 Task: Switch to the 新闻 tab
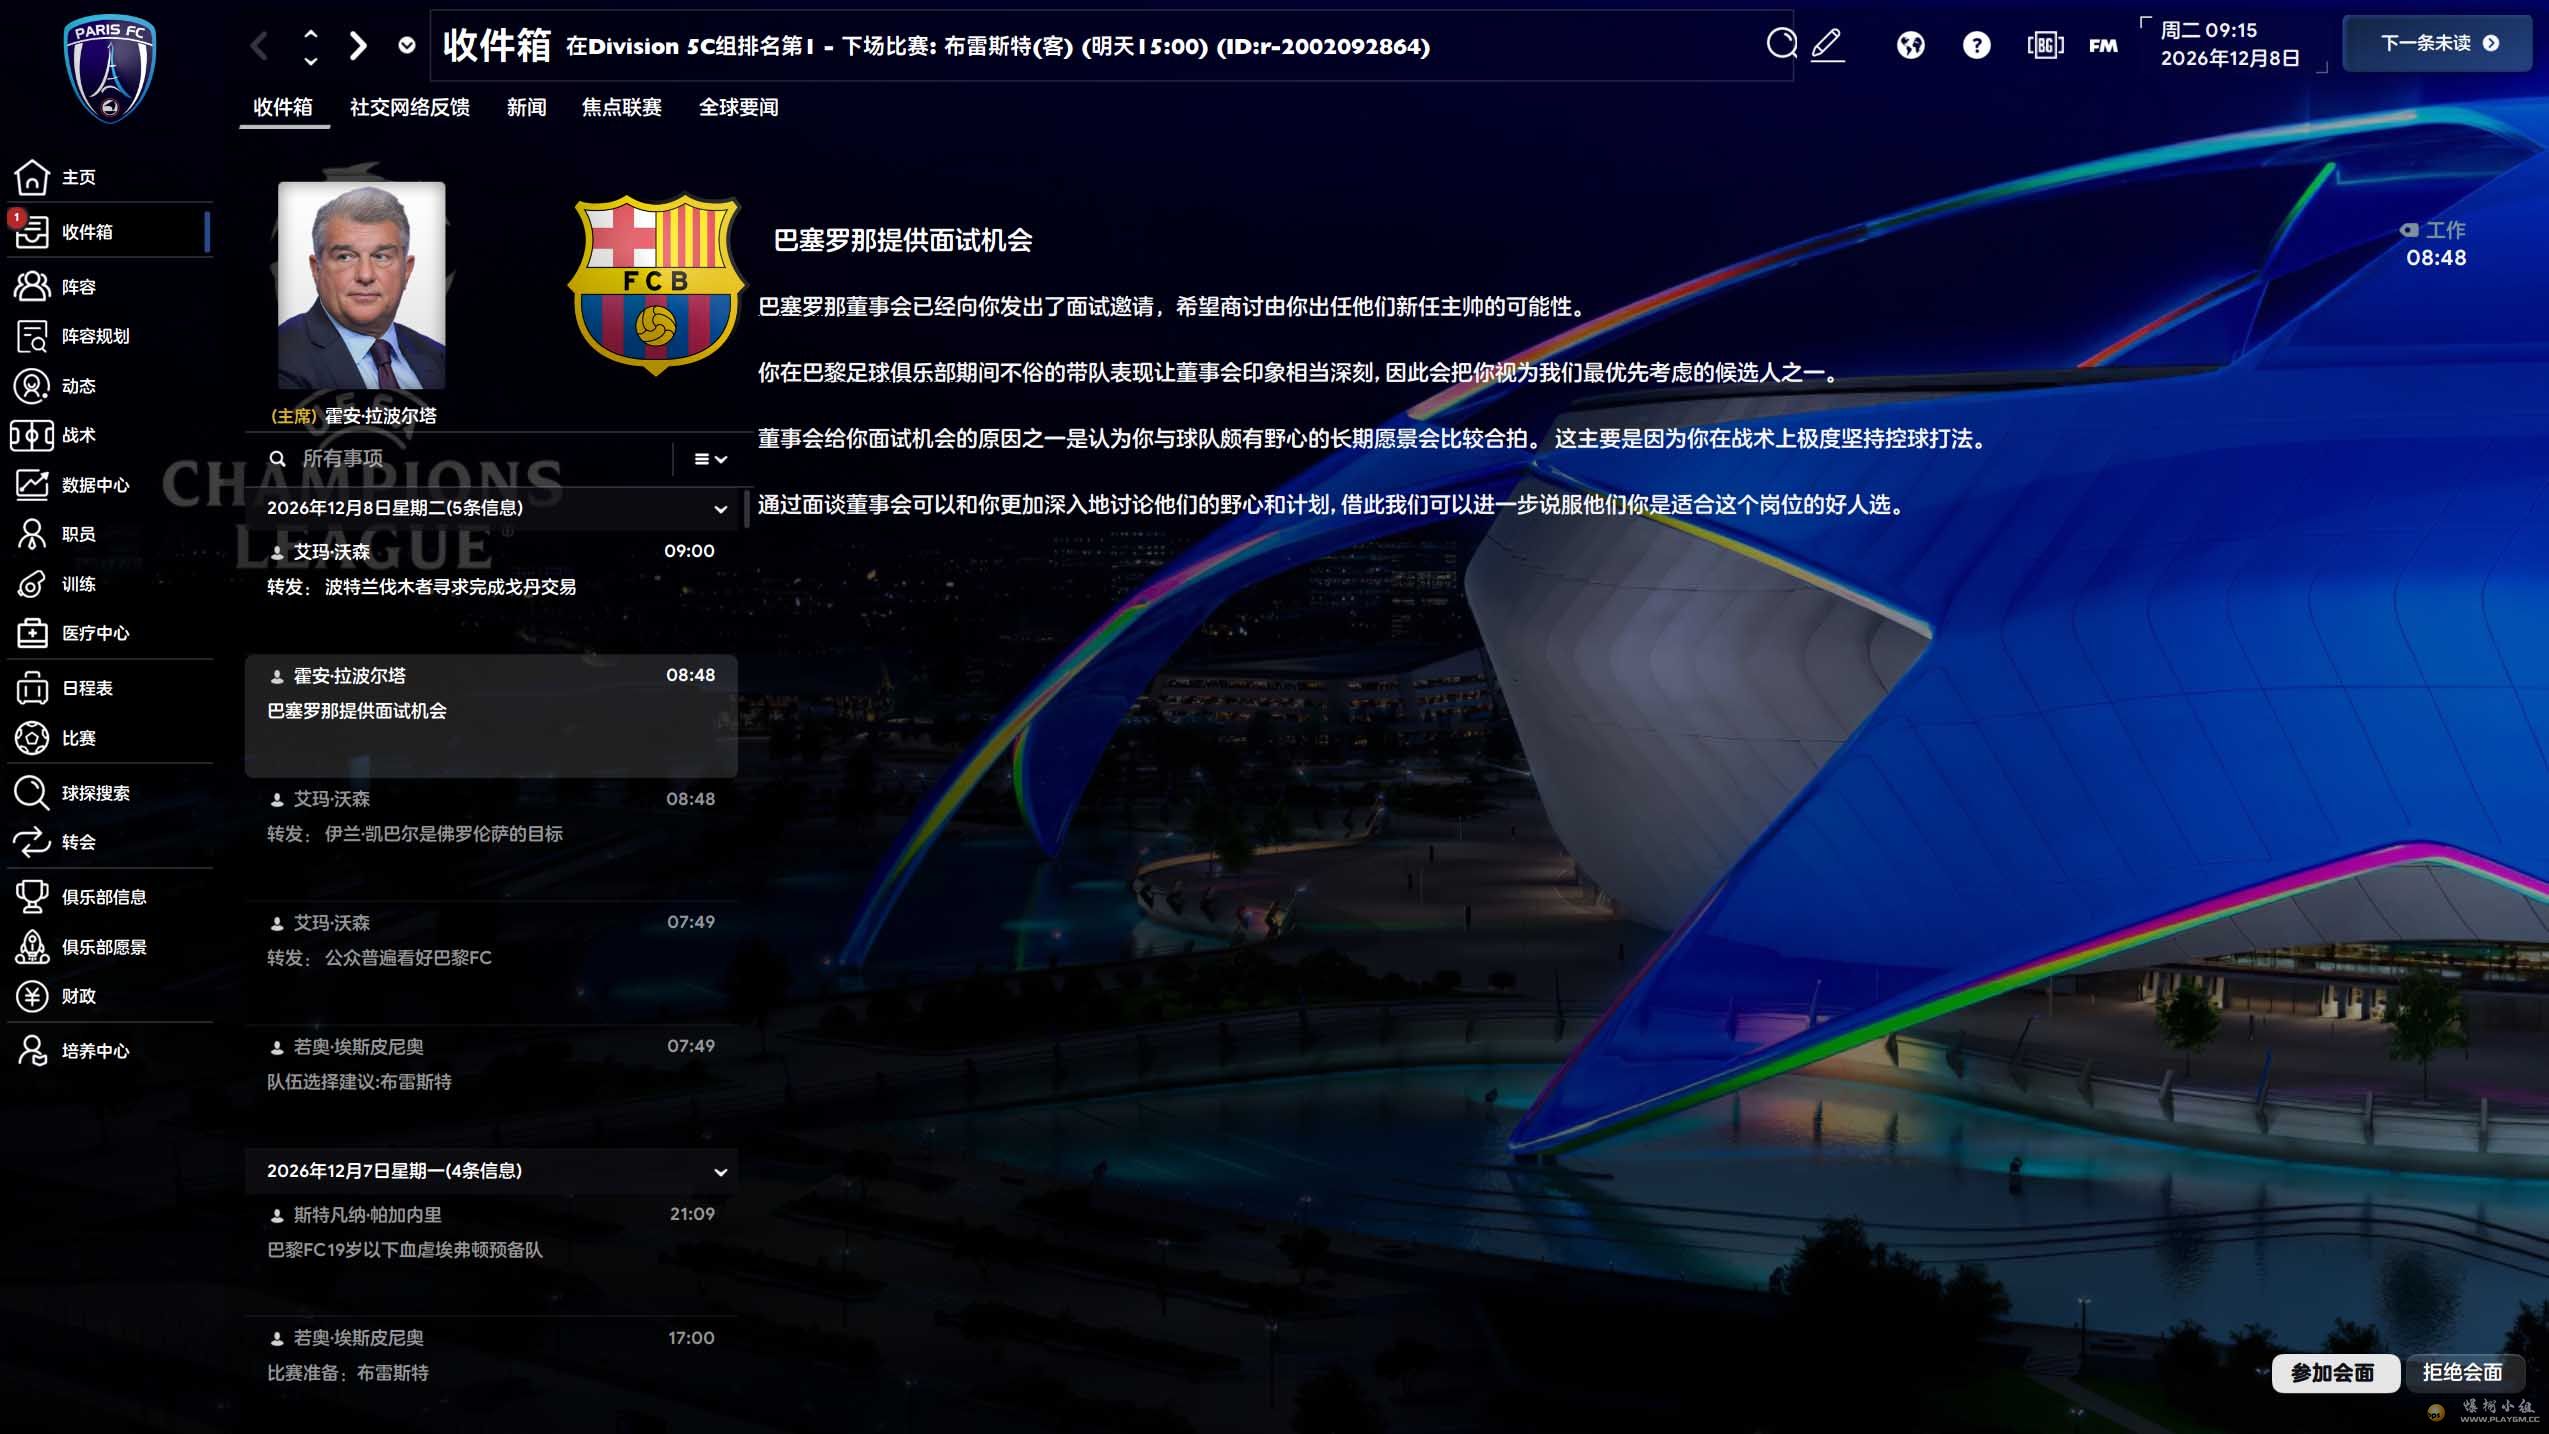point(526,107)
